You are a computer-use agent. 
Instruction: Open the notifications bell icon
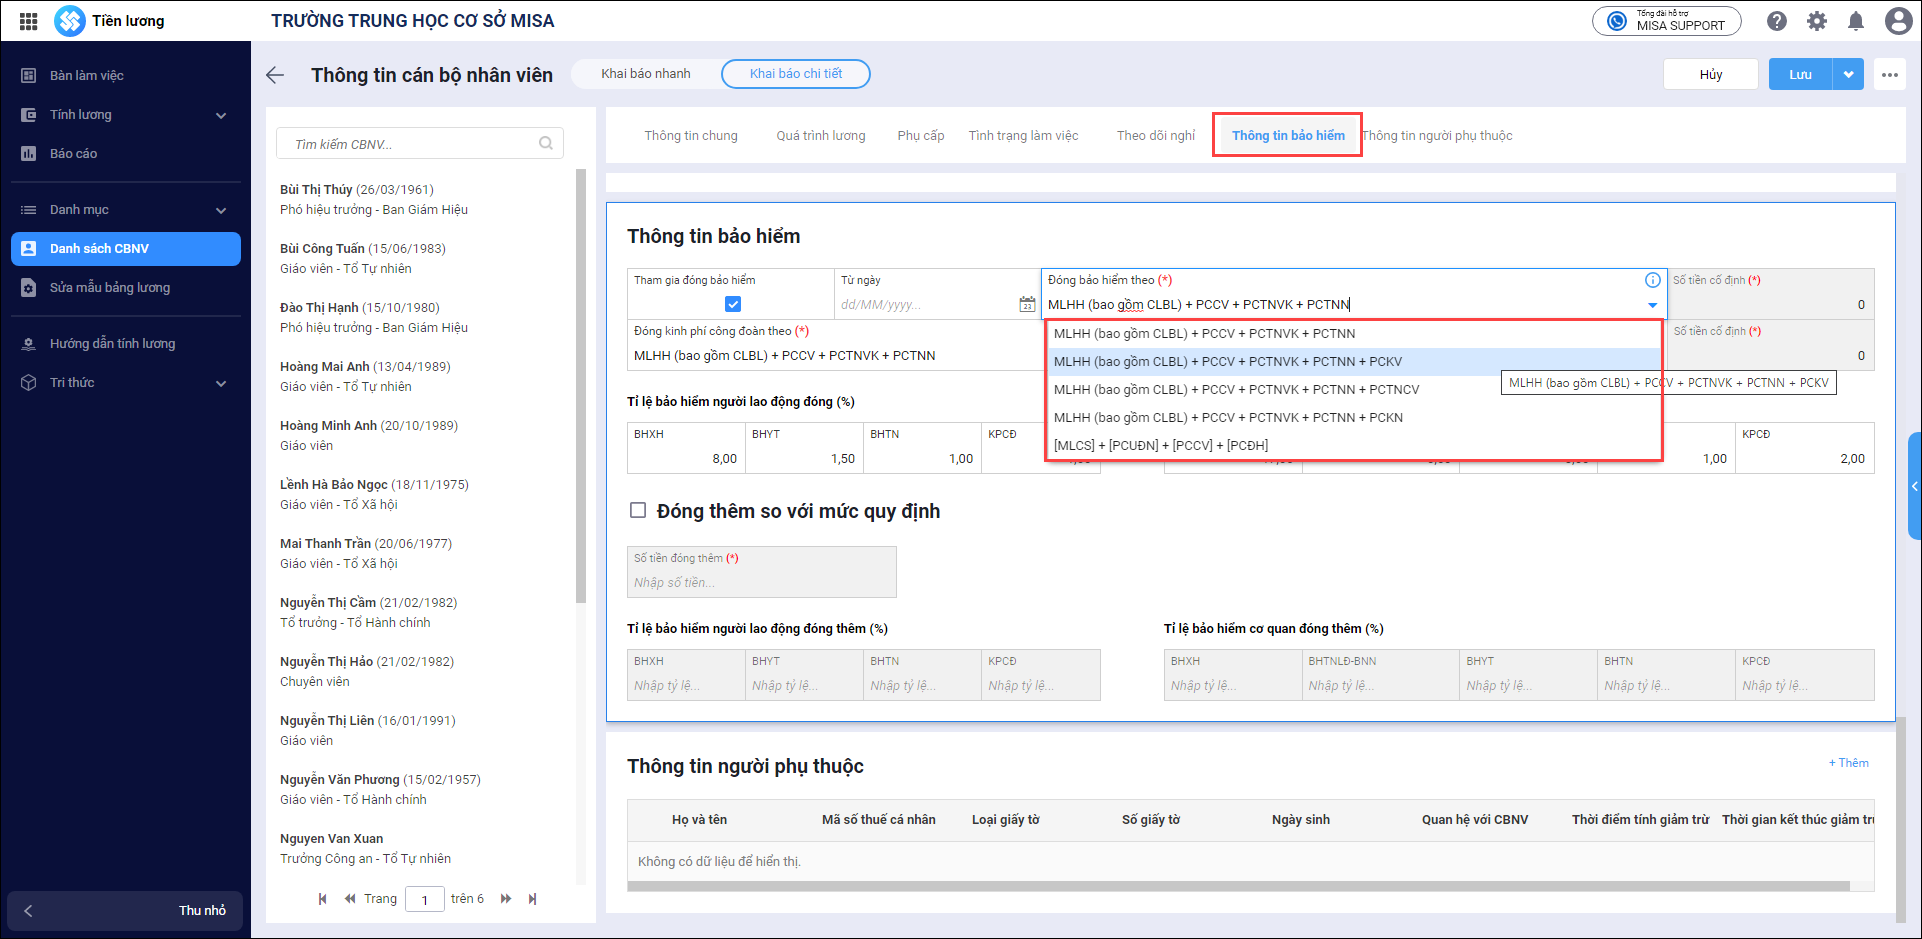click(x=1856, y=21)
